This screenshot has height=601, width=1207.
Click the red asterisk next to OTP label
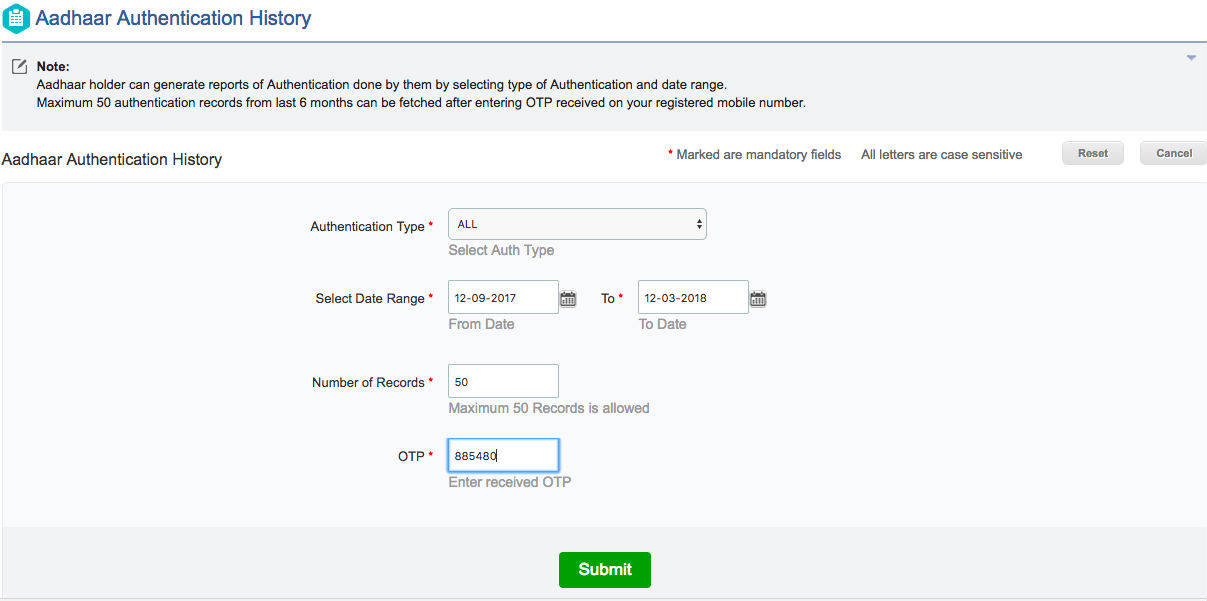[432, 456]
